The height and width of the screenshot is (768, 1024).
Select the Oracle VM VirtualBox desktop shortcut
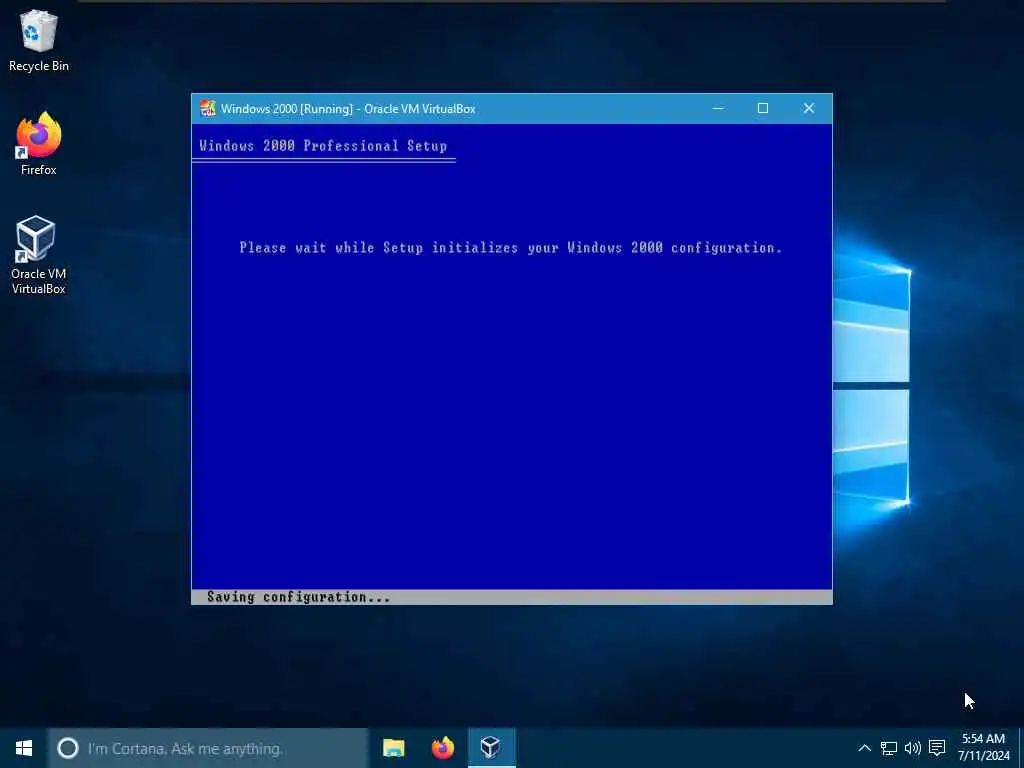coord(39,255)
